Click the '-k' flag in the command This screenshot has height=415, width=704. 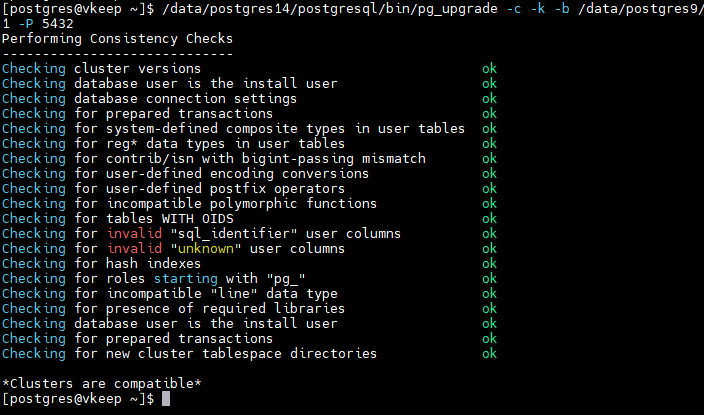tap(537, 9)
